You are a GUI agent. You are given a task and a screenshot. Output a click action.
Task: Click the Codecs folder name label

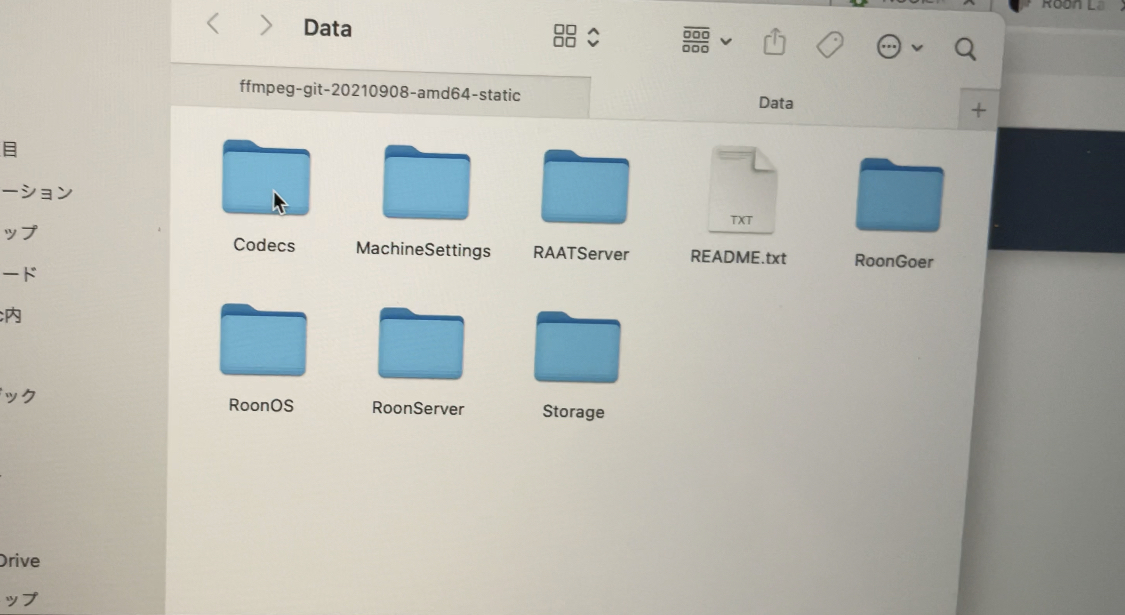tap(264, 245)
